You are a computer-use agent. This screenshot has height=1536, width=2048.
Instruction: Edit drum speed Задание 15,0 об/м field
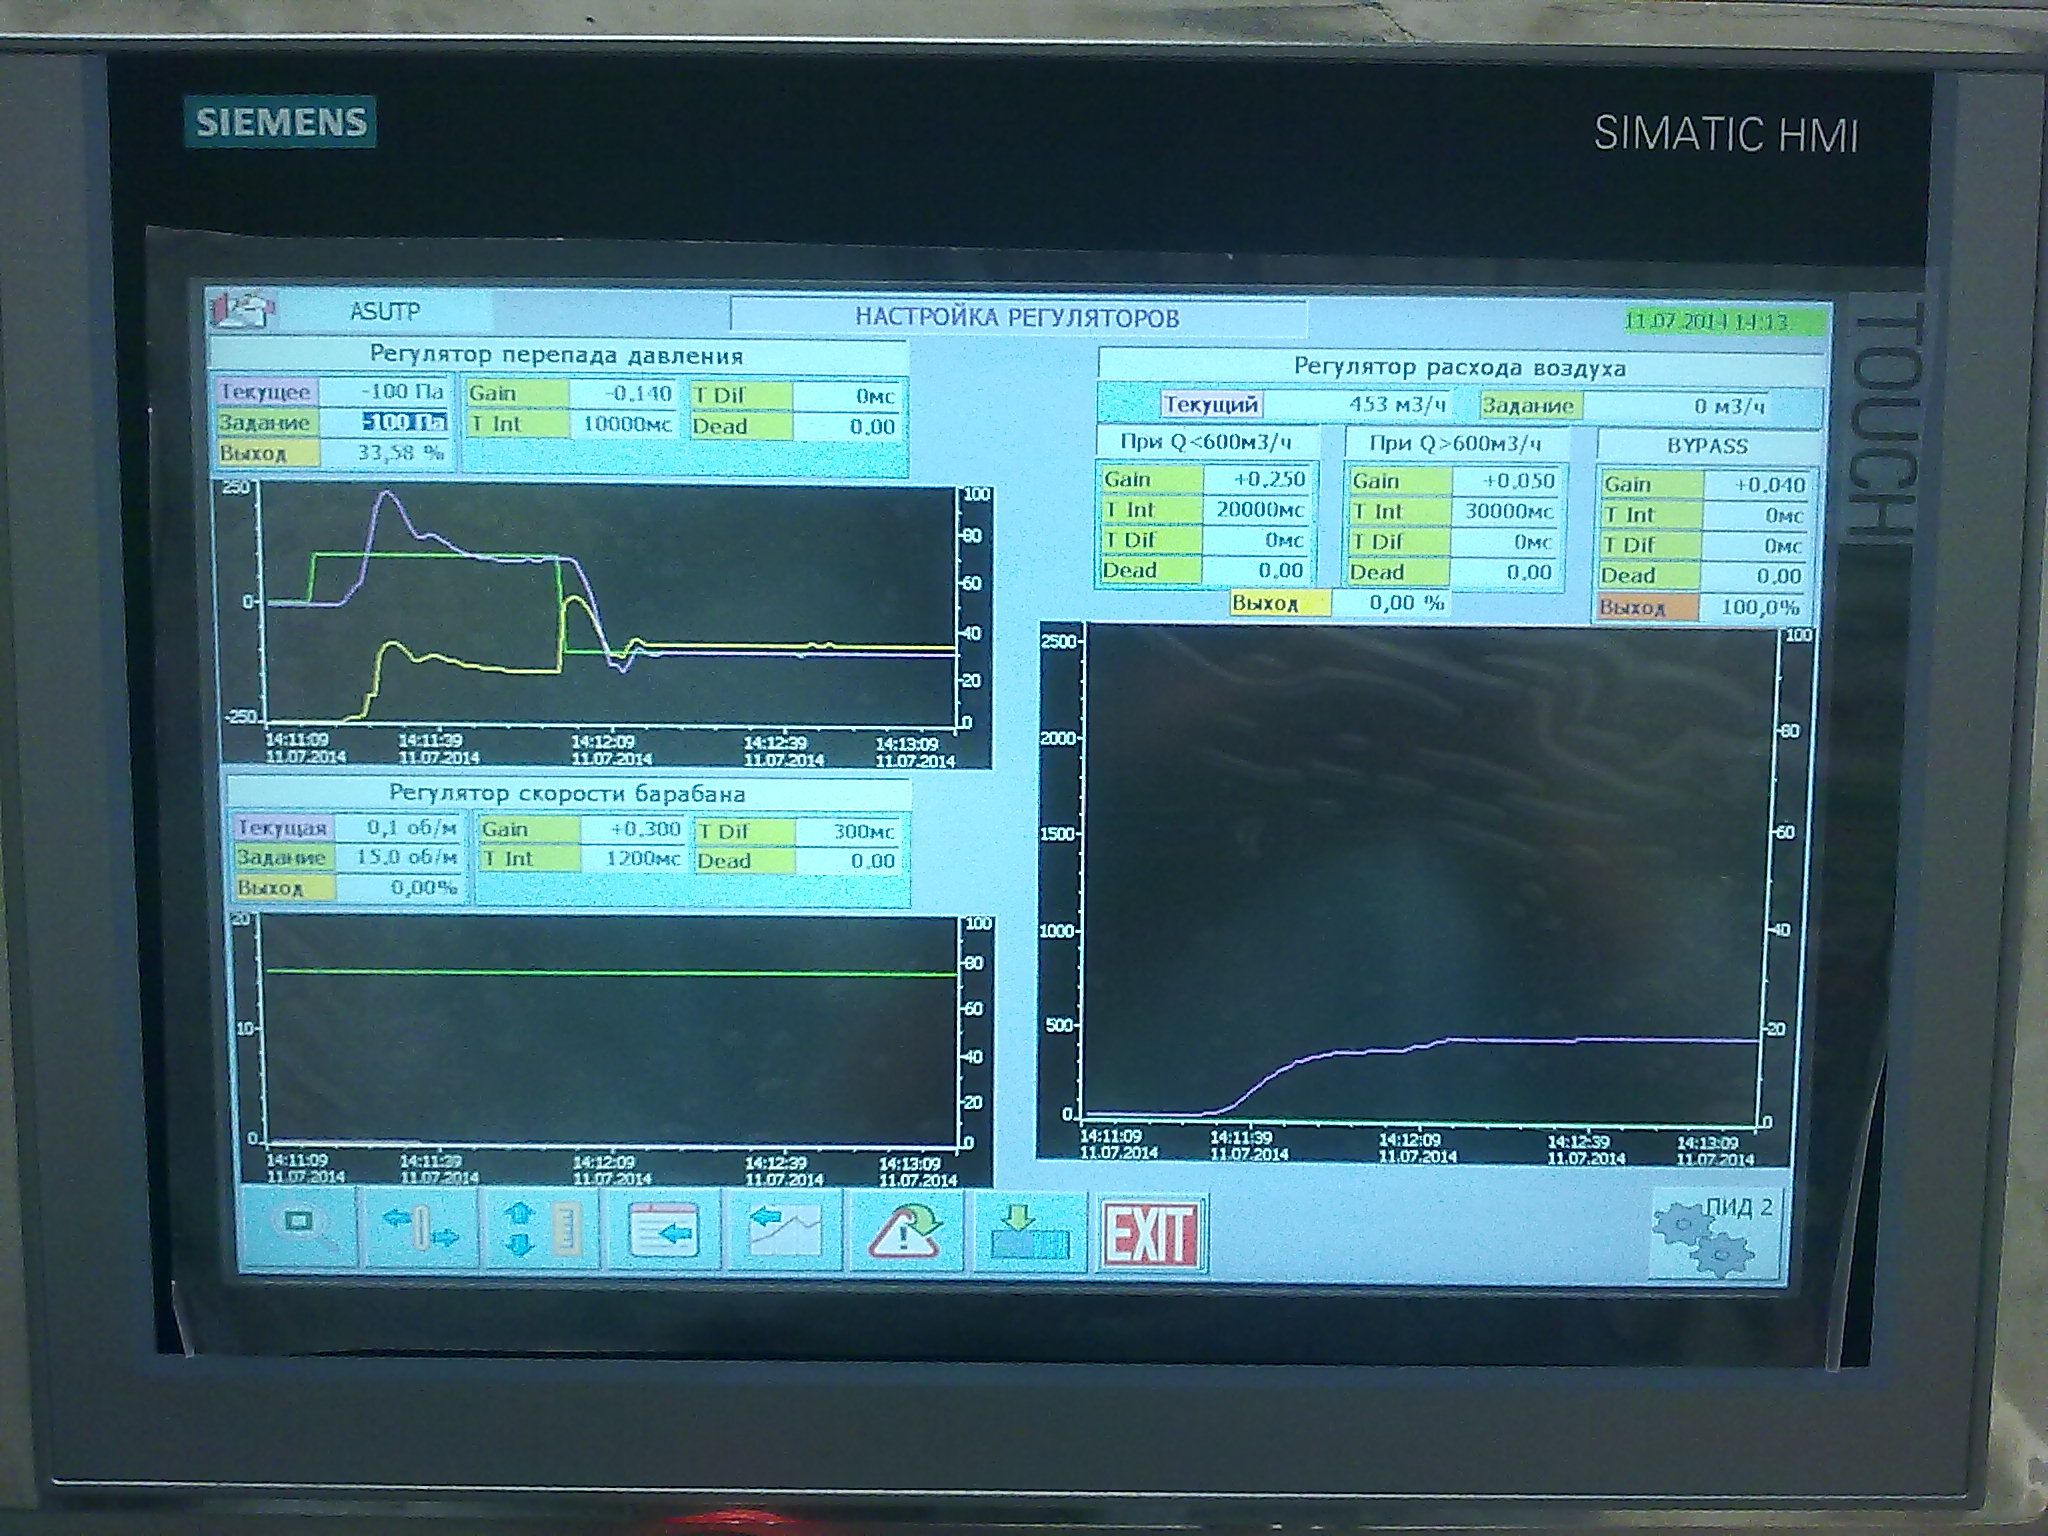coord(397,858)
